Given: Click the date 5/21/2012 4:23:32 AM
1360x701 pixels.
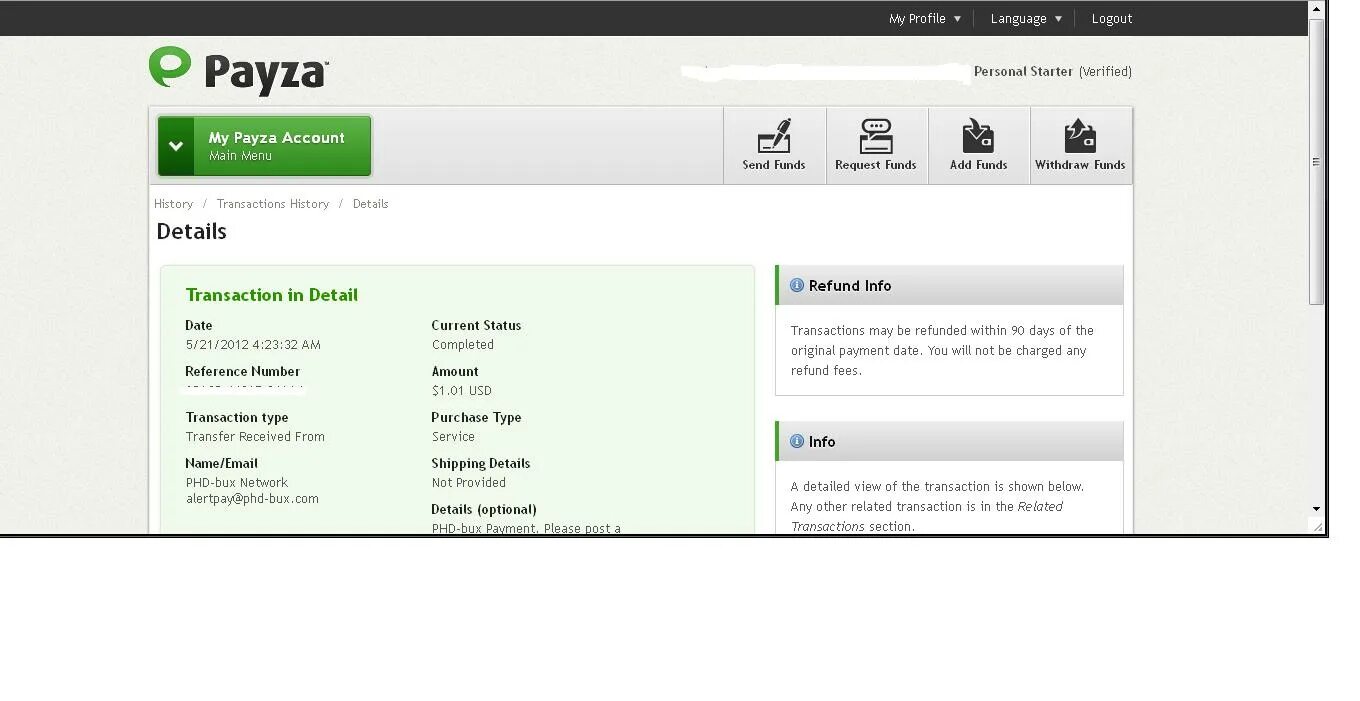Looking at the screenshot, I should tap(253, 344).
